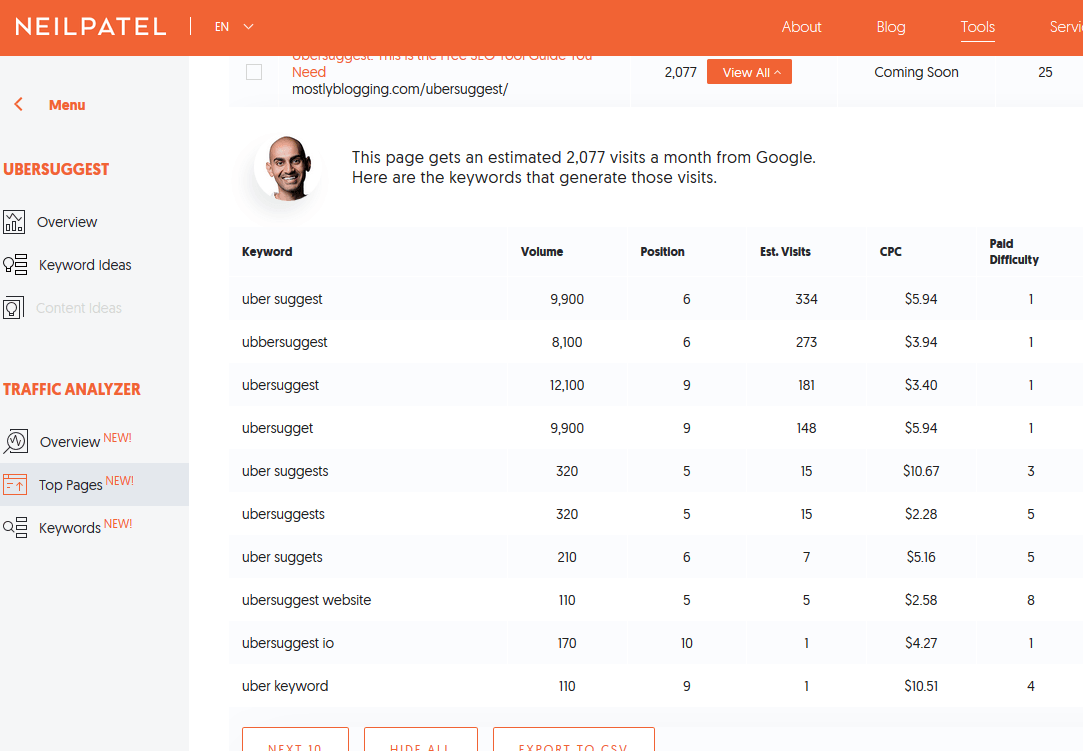
Task: Click CPC value $2.28
Action: pyautogui.click(x=921, y=514)
